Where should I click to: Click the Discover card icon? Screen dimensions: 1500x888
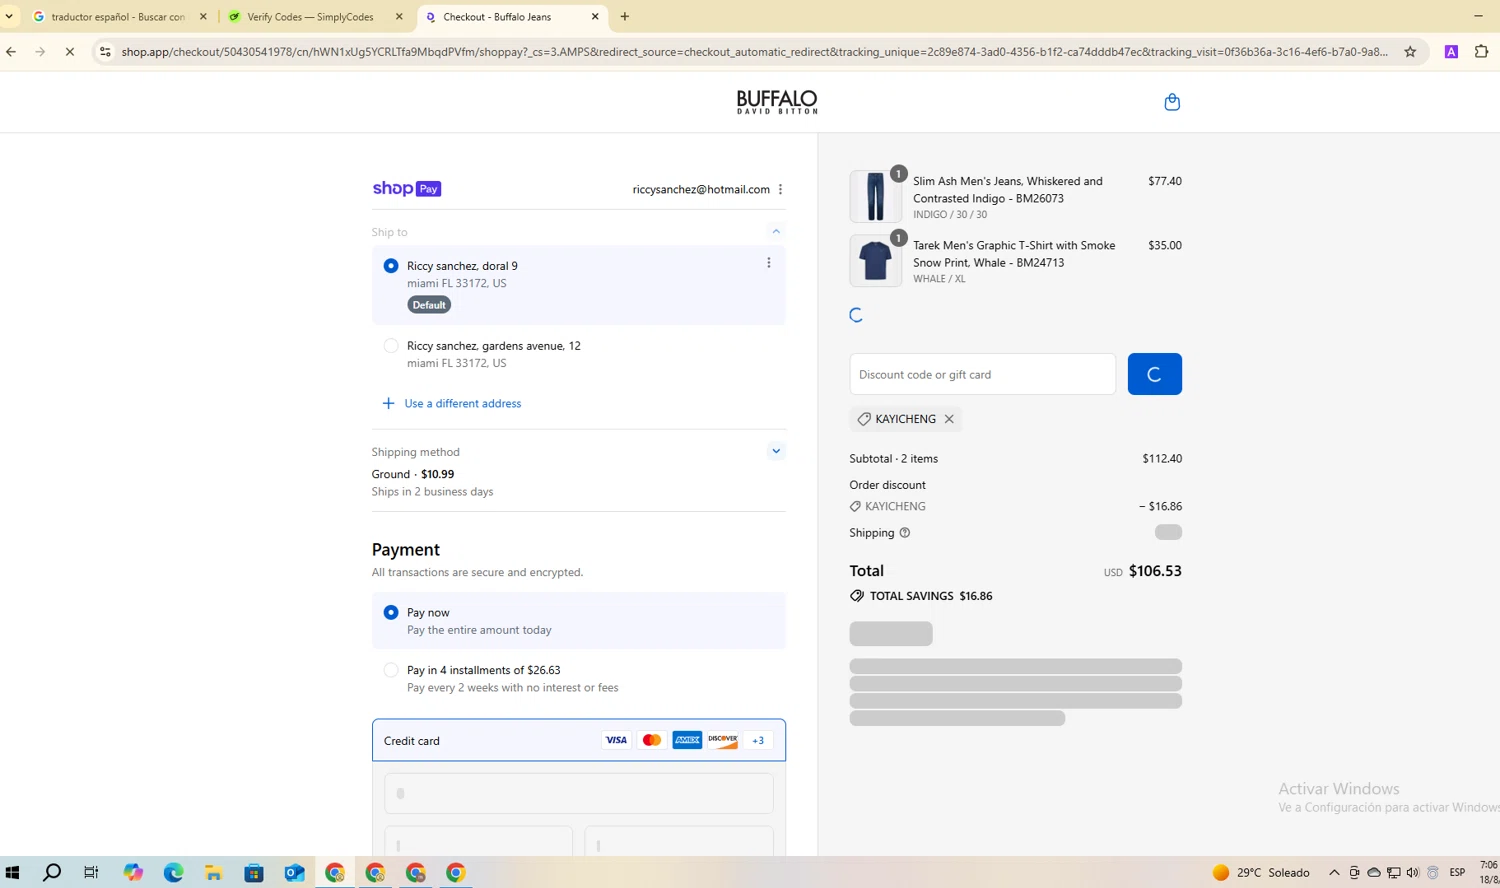click(723, 740)
